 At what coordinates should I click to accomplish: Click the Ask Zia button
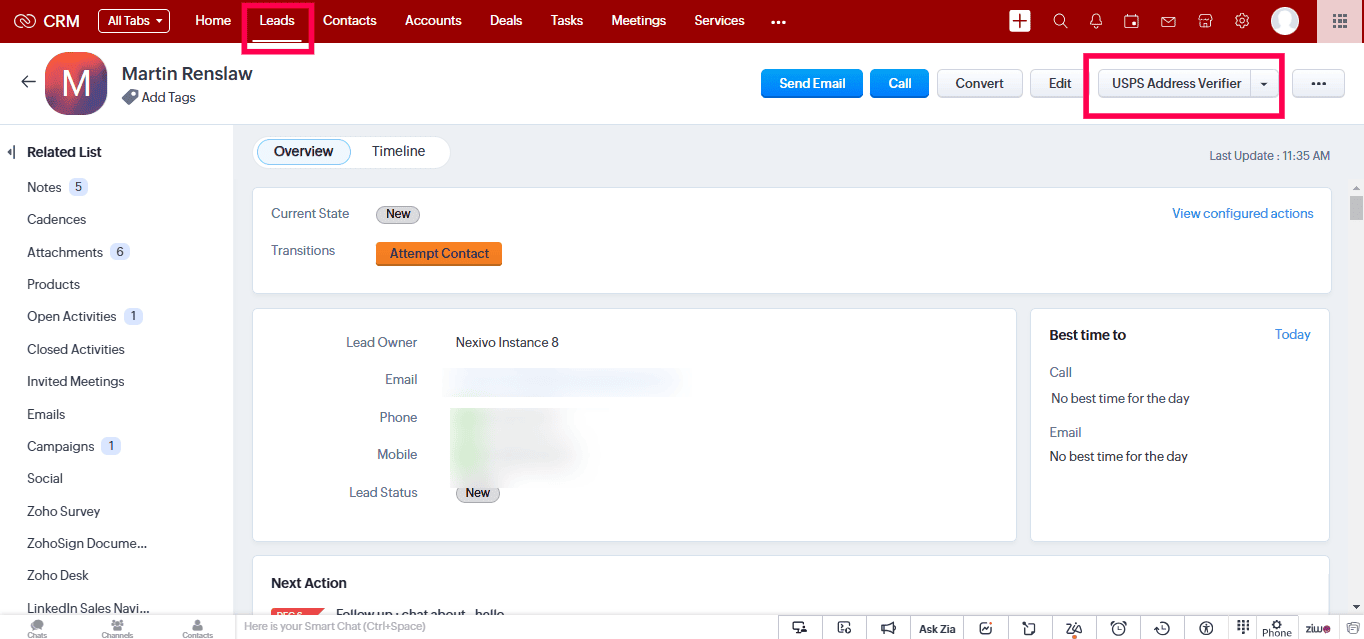click(x=937, y=629)
